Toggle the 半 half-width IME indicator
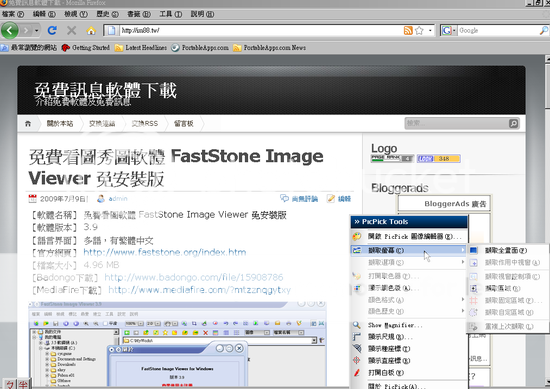The width and height of the screenshot is (550, 389). point(23,384)
